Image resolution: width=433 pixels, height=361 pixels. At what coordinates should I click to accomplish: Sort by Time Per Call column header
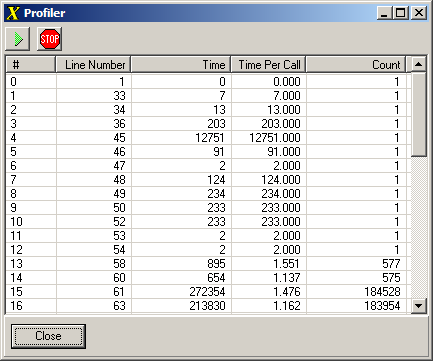point(269,64)
